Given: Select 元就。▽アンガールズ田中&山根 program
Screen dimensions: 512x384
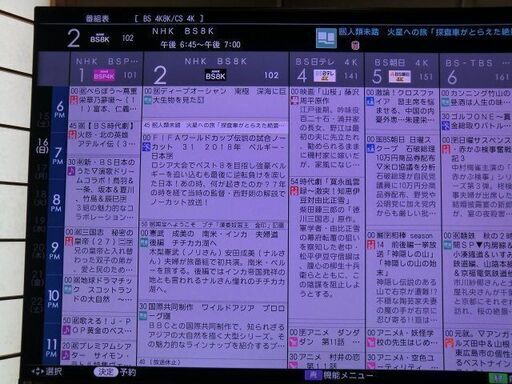Looking at the screenshot, I should click(x=478, y=349).
